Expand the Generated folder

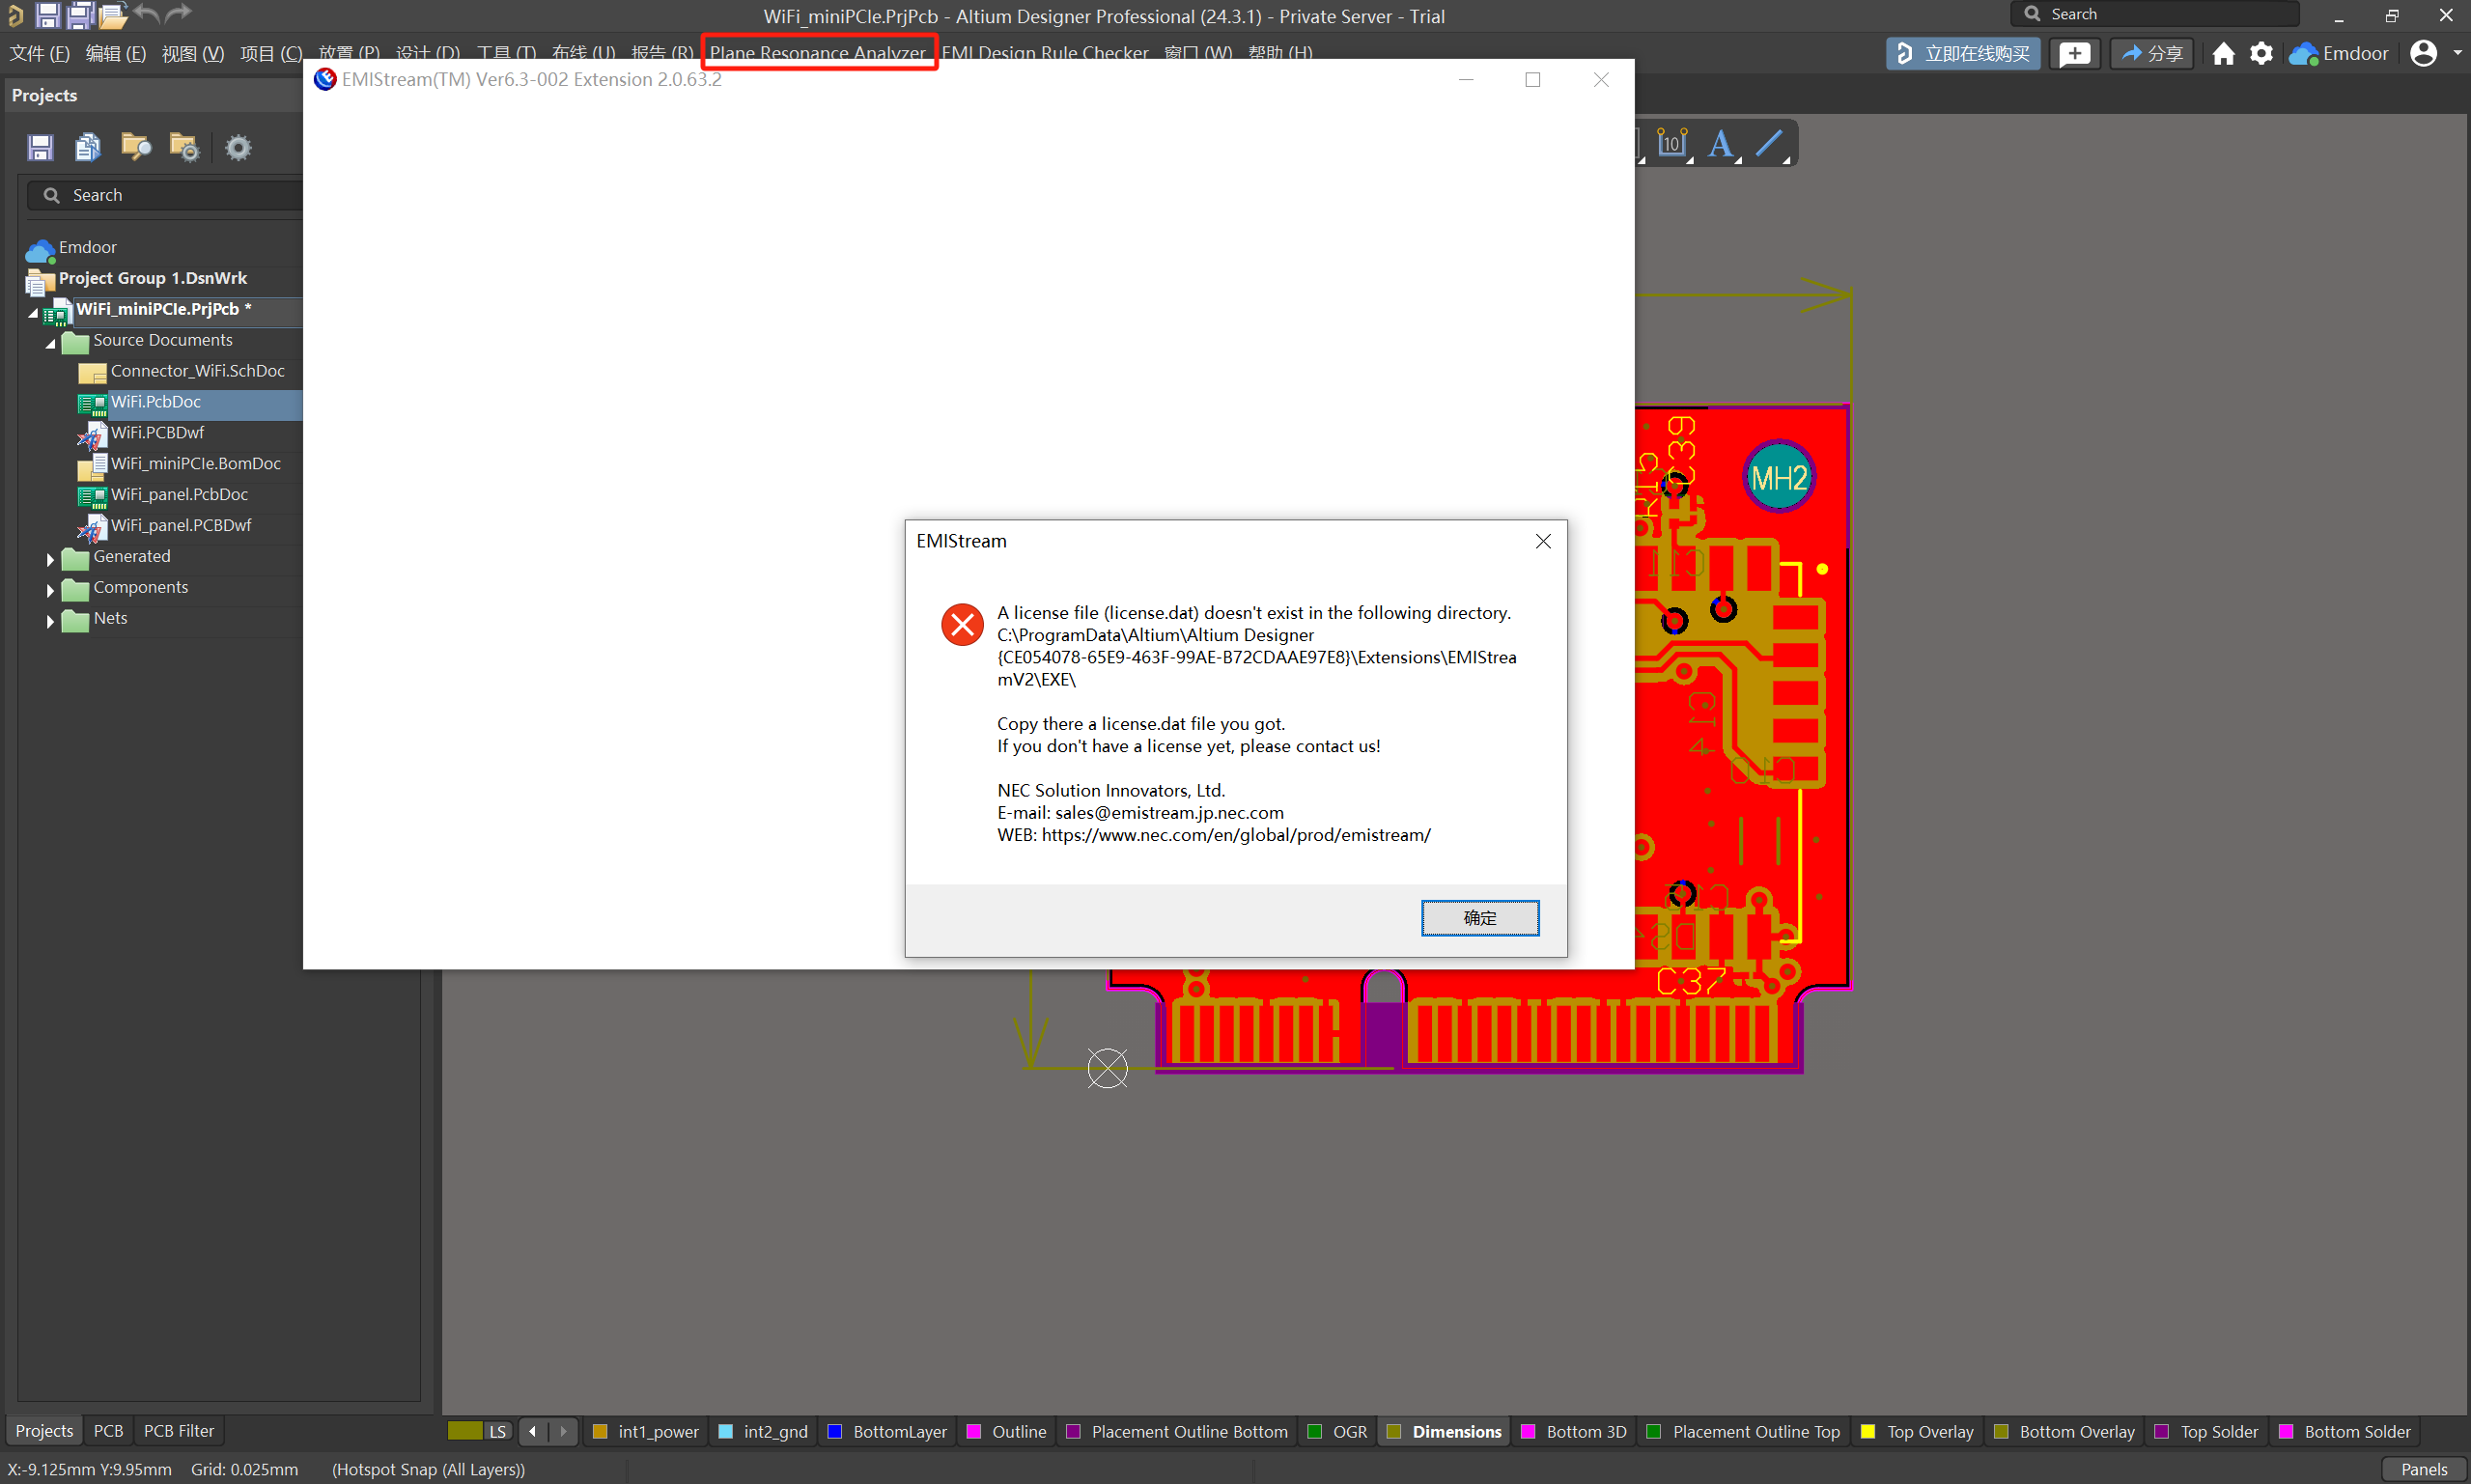(x=50, y=559)
